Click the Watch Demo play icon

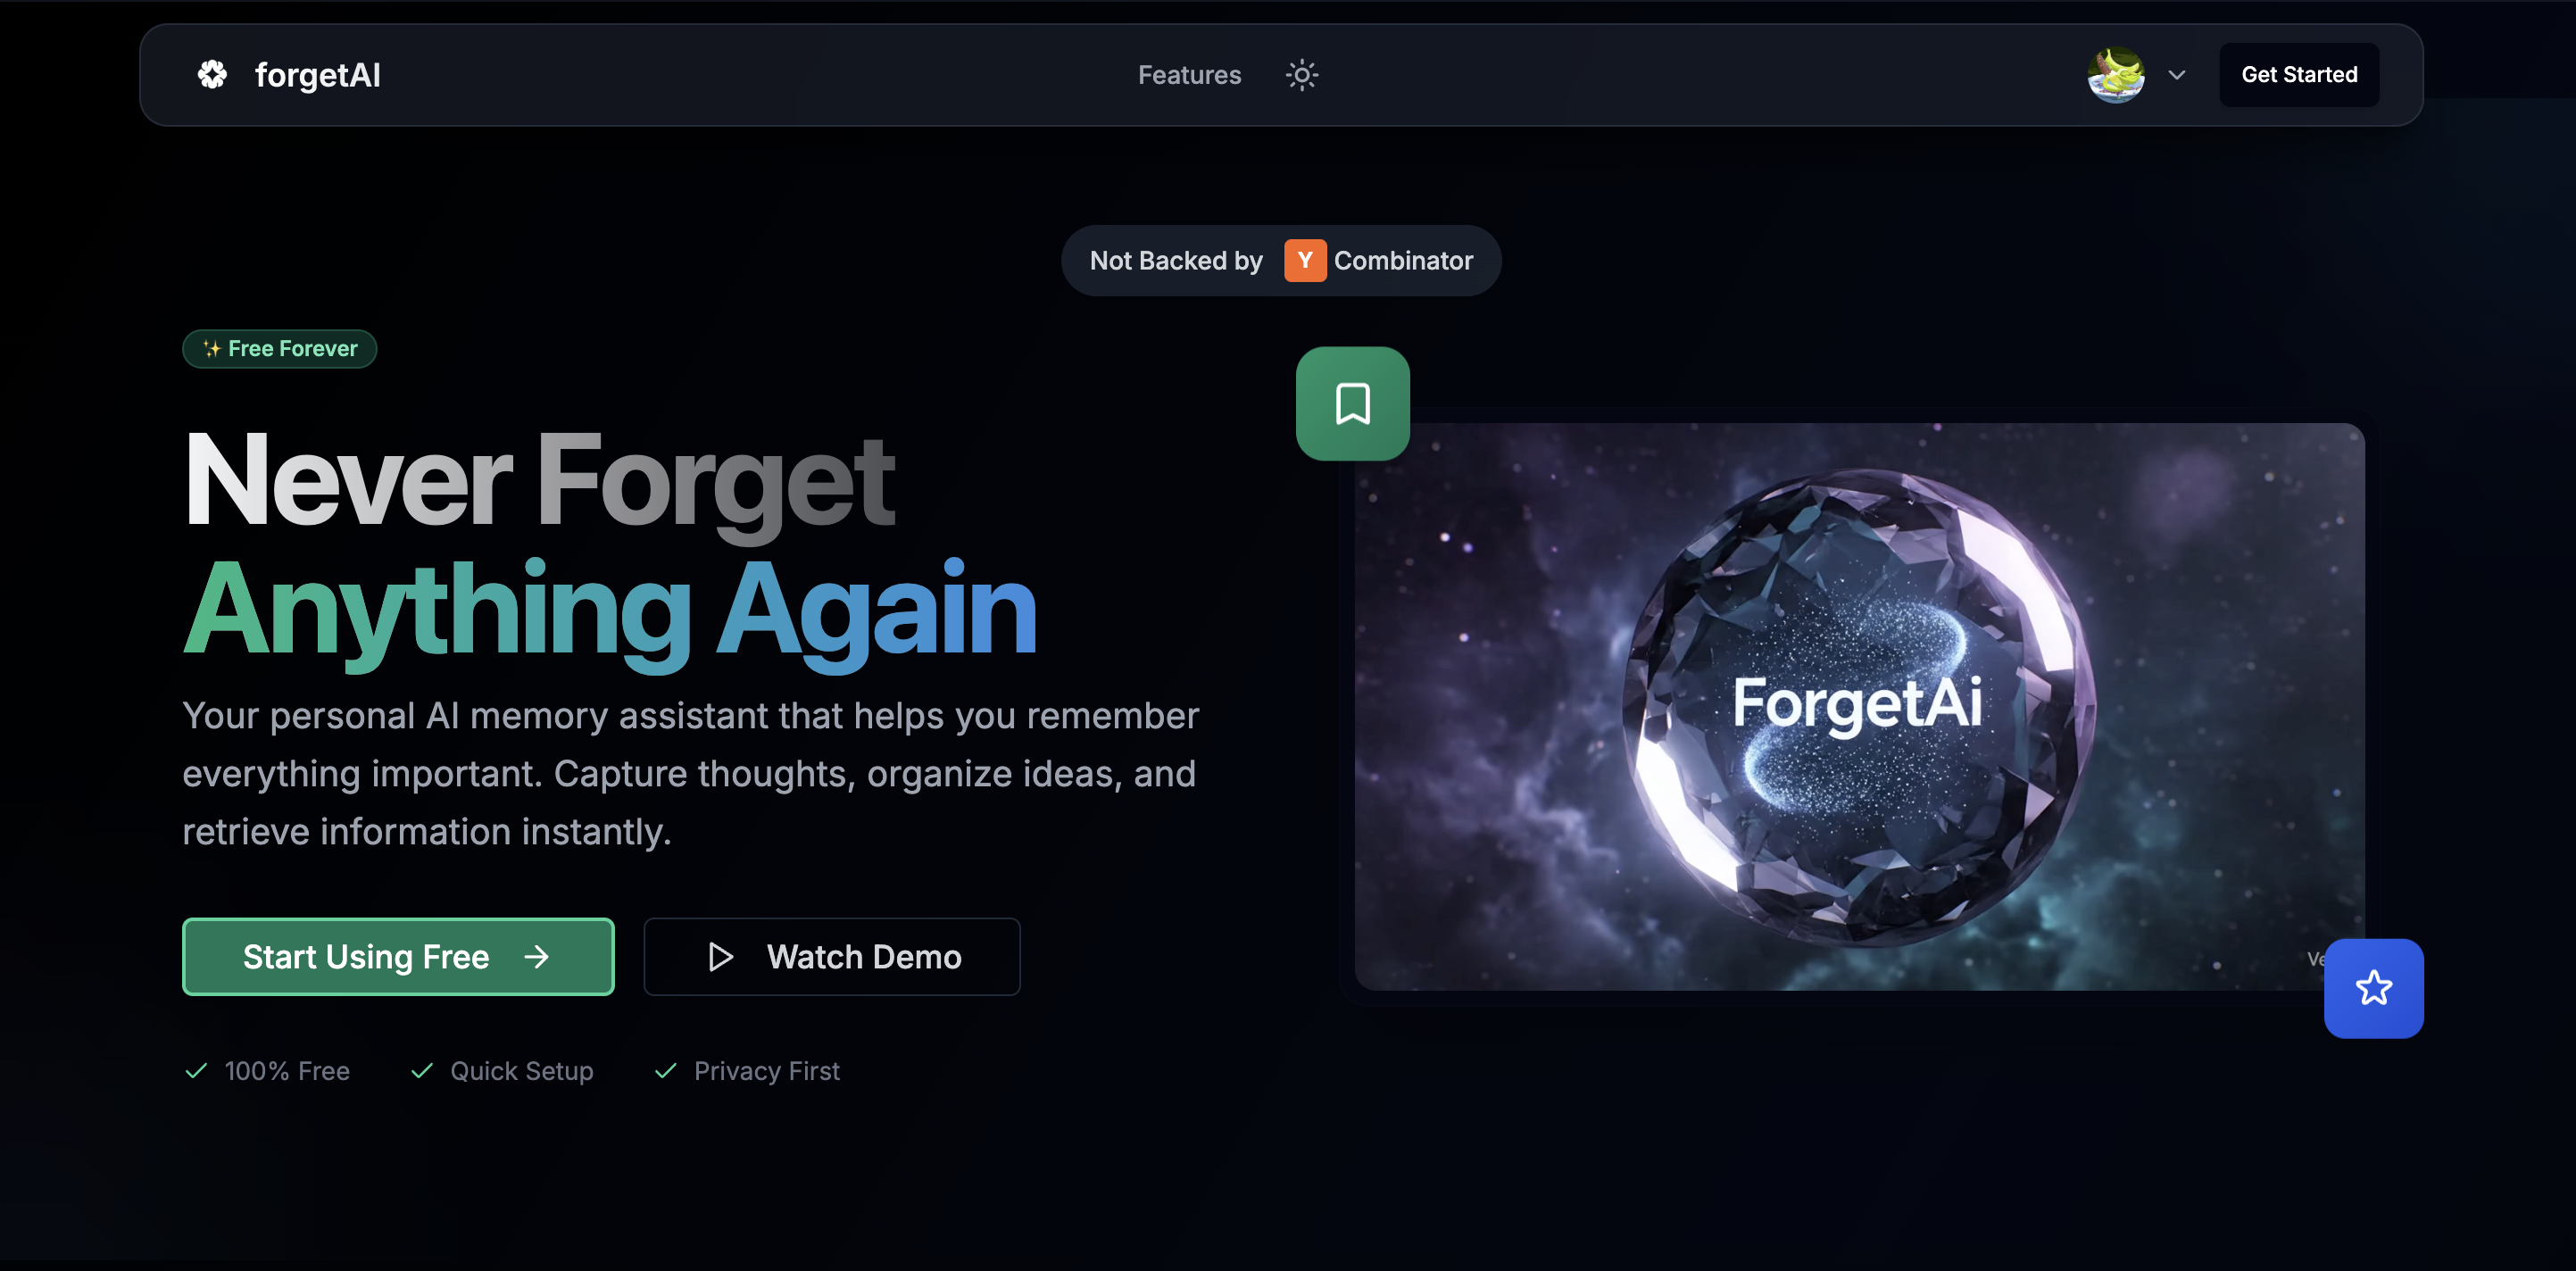[720, 957]
